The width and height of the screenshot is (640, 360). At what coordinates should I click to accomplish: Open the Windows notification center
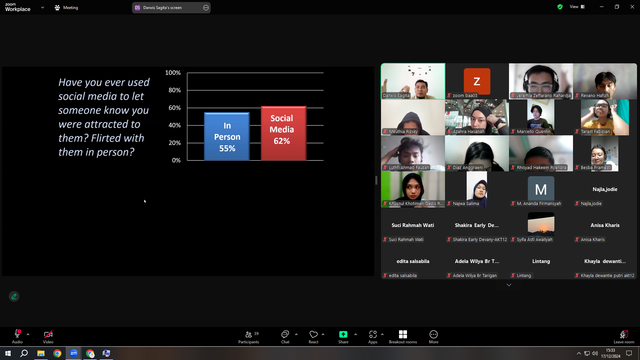(629, 353)
